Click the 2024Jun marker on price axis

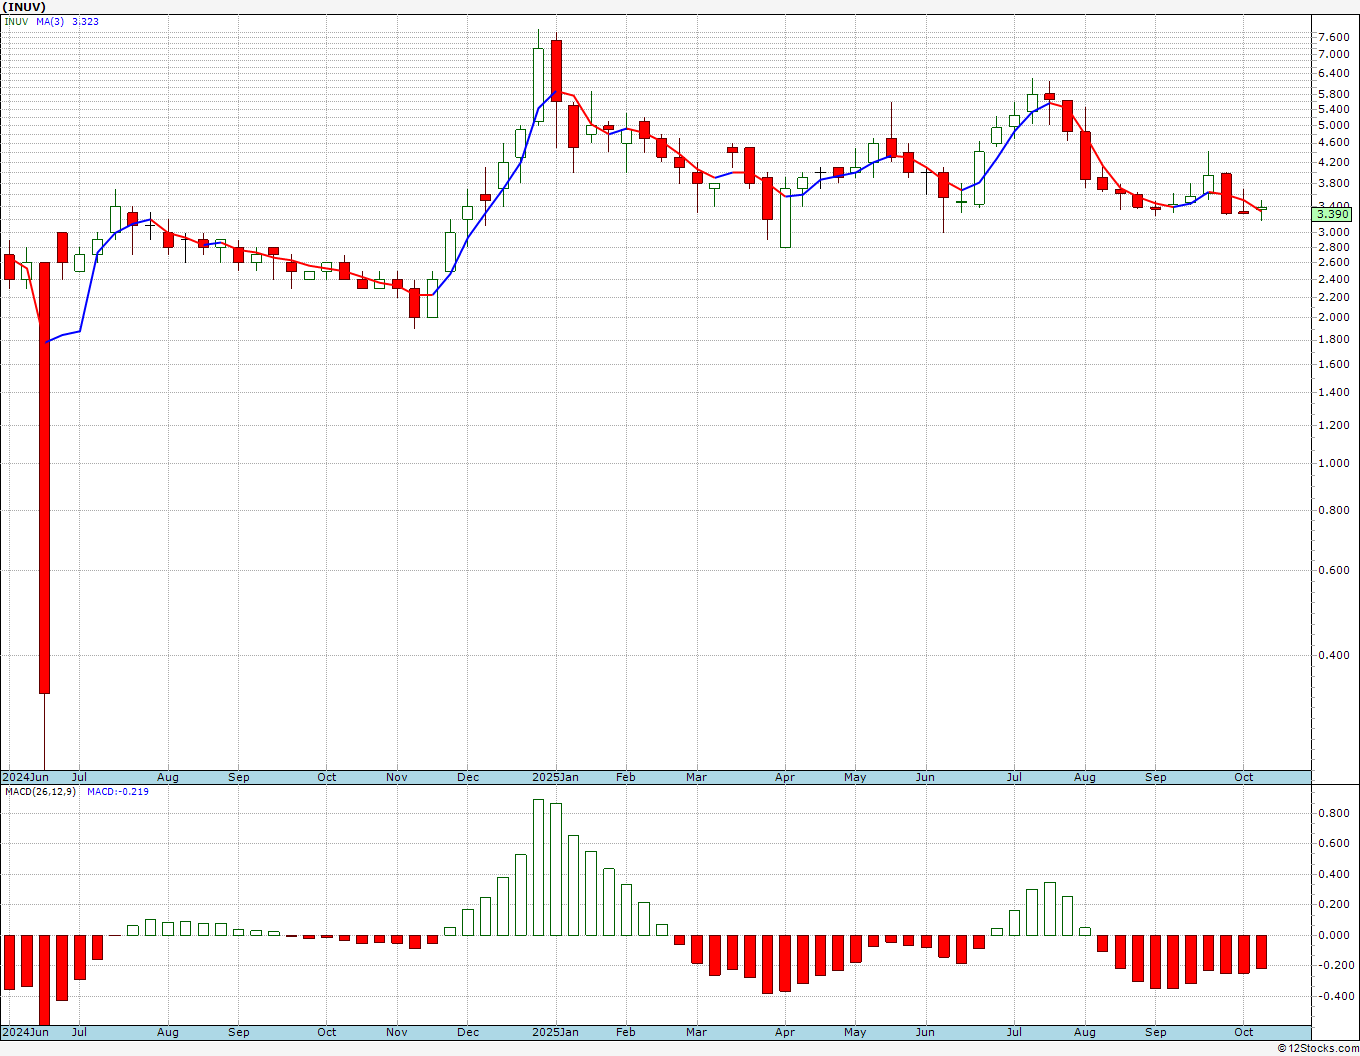coord(25,777)
